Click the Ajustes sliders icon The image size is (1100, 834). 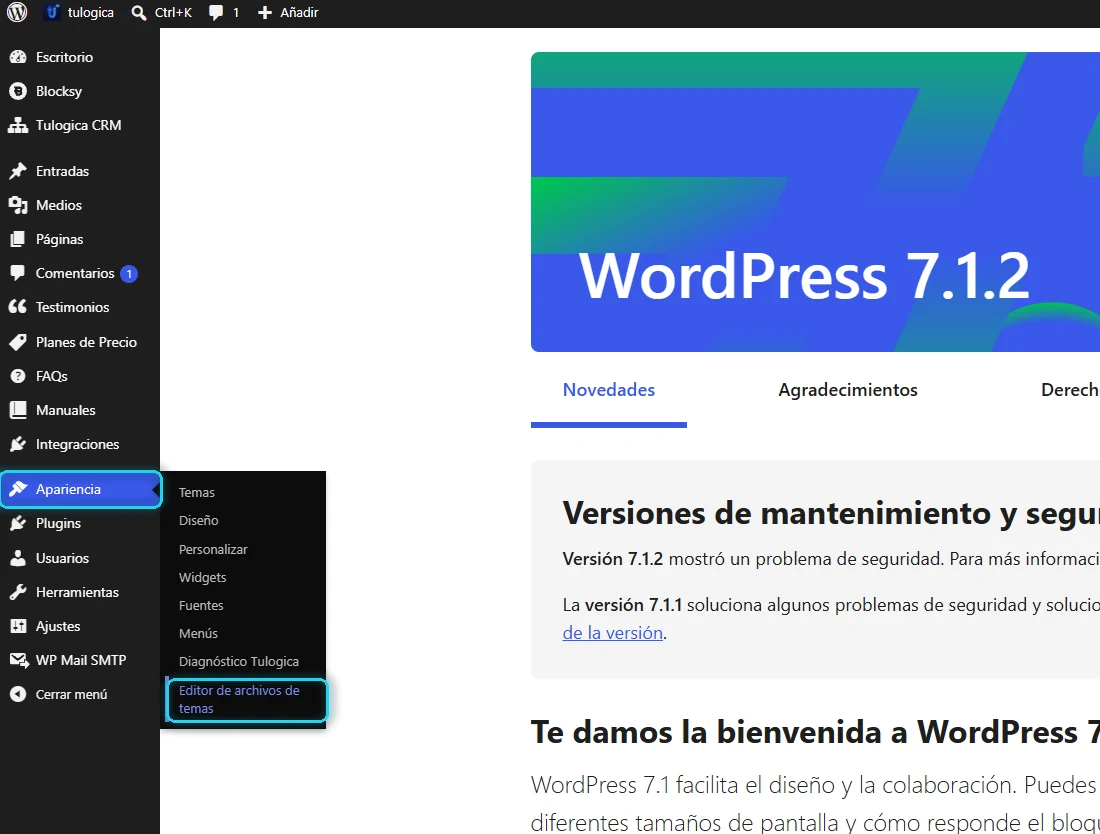[18, 626]
